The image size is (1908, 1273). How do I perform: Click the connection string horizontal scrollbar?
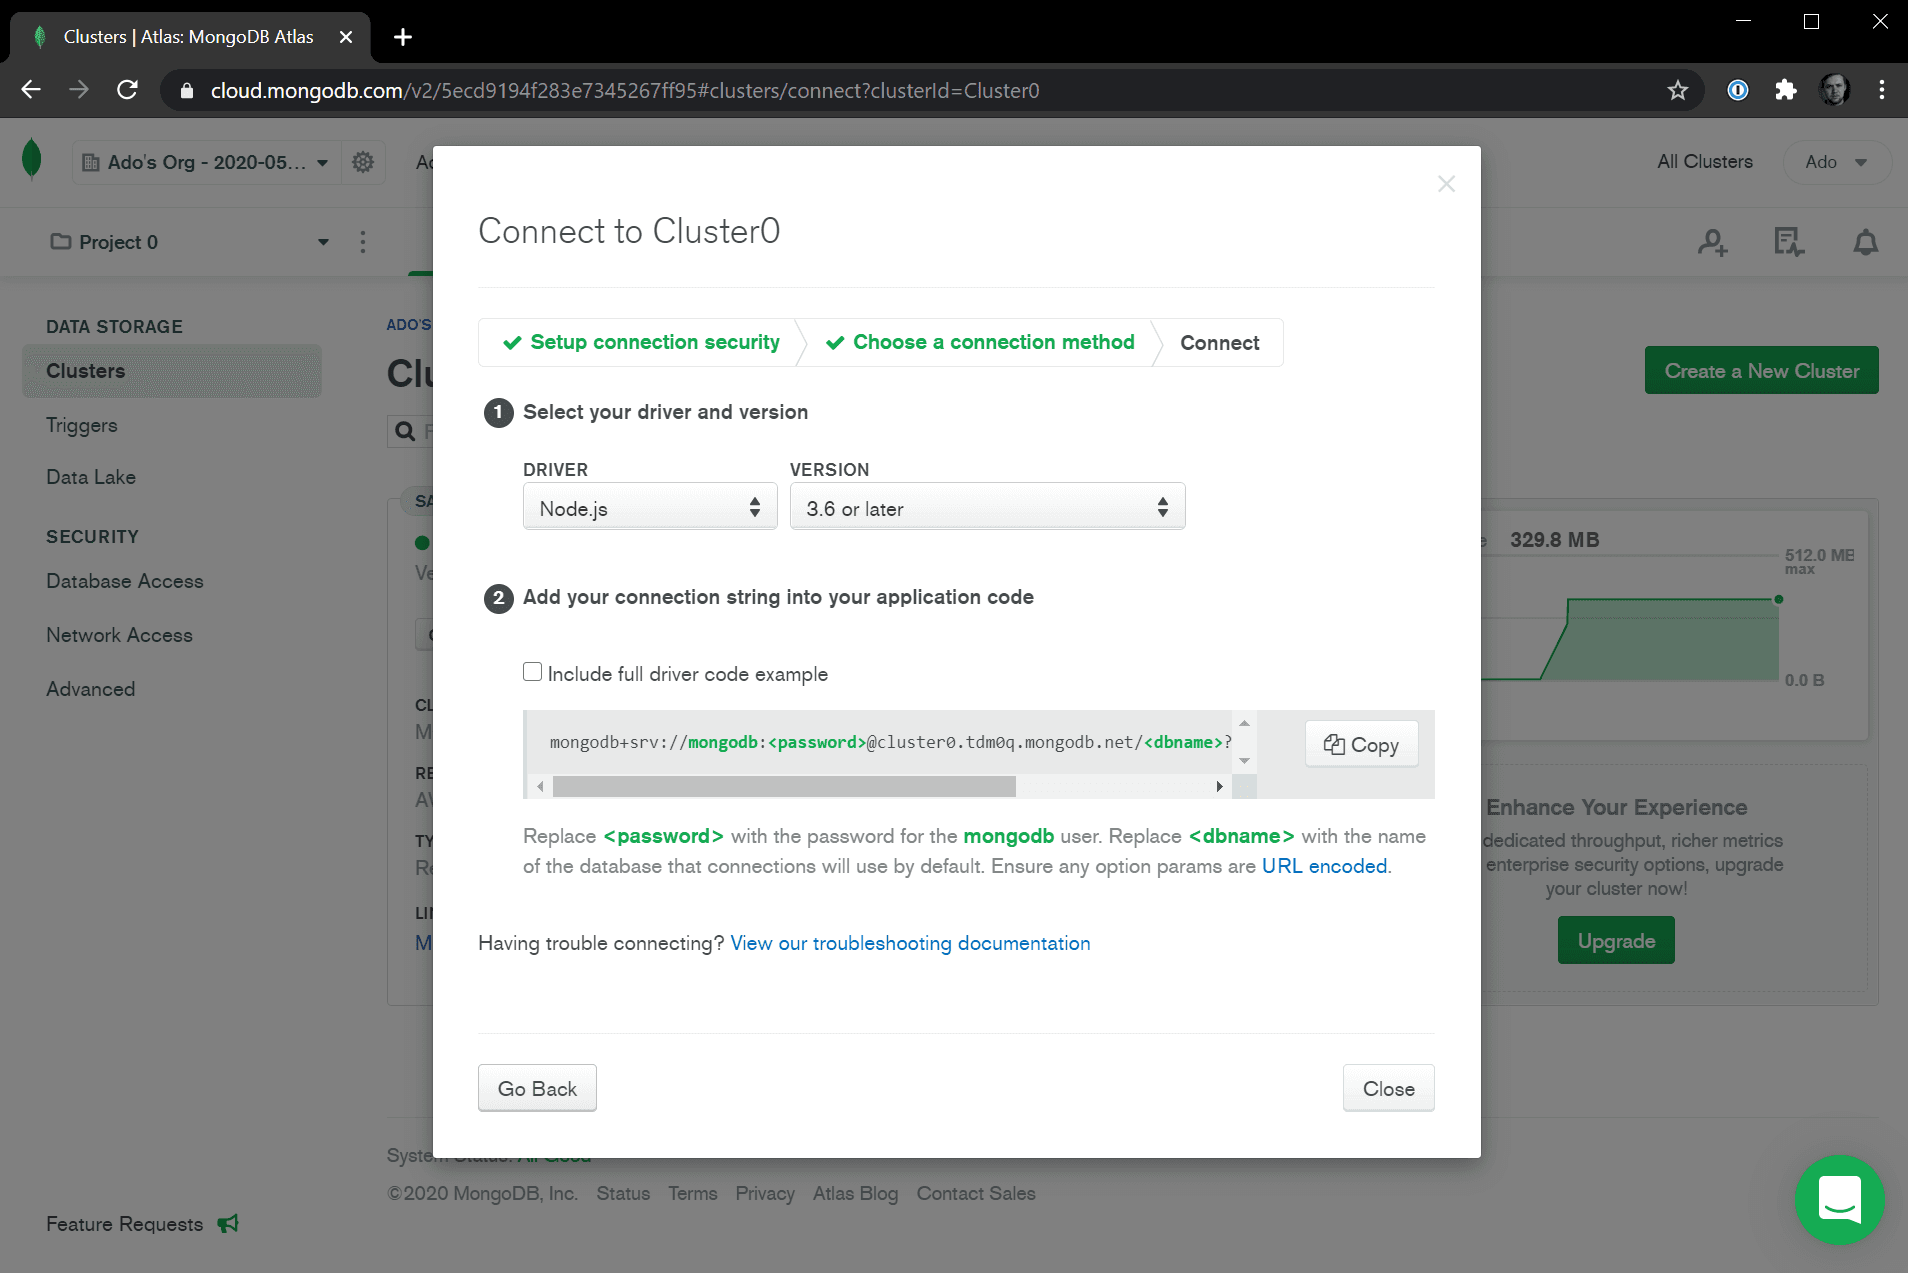click(784, 787)
